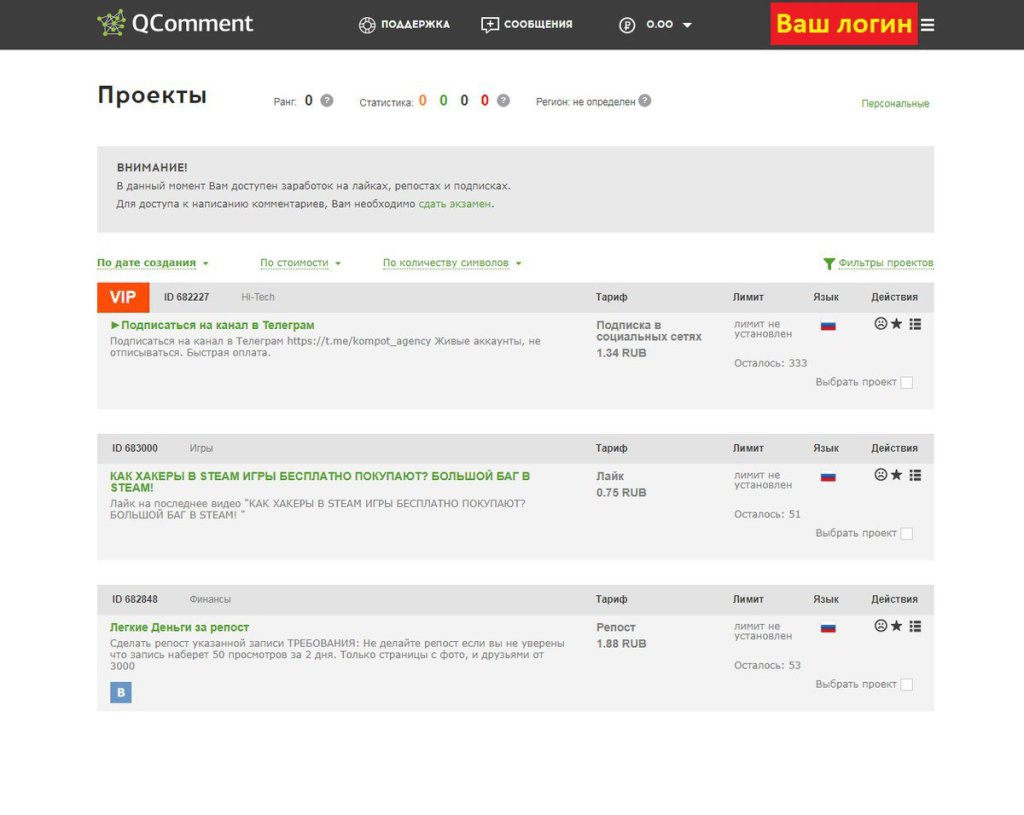Image resolution: width=1024 pixels, height=815 pixels.
Task: Open the hamburger menu in header
Action: point(928,25)
